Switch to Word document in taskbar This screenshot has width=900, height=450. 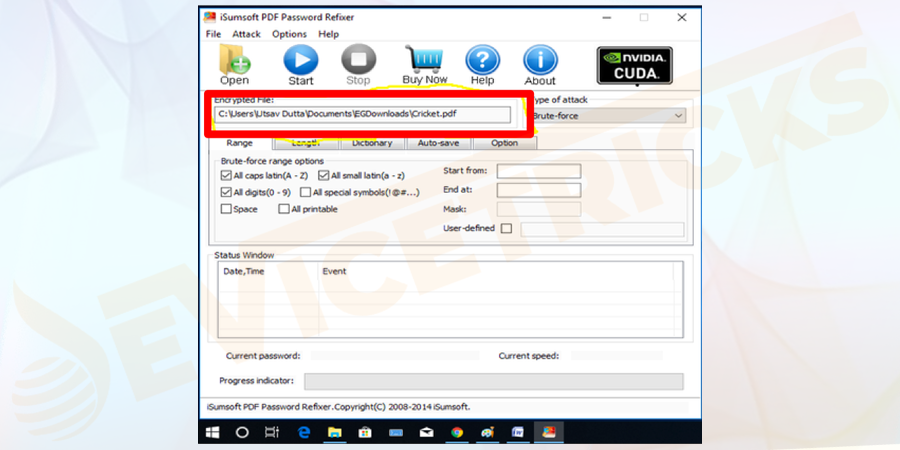(x=518, y=432)
